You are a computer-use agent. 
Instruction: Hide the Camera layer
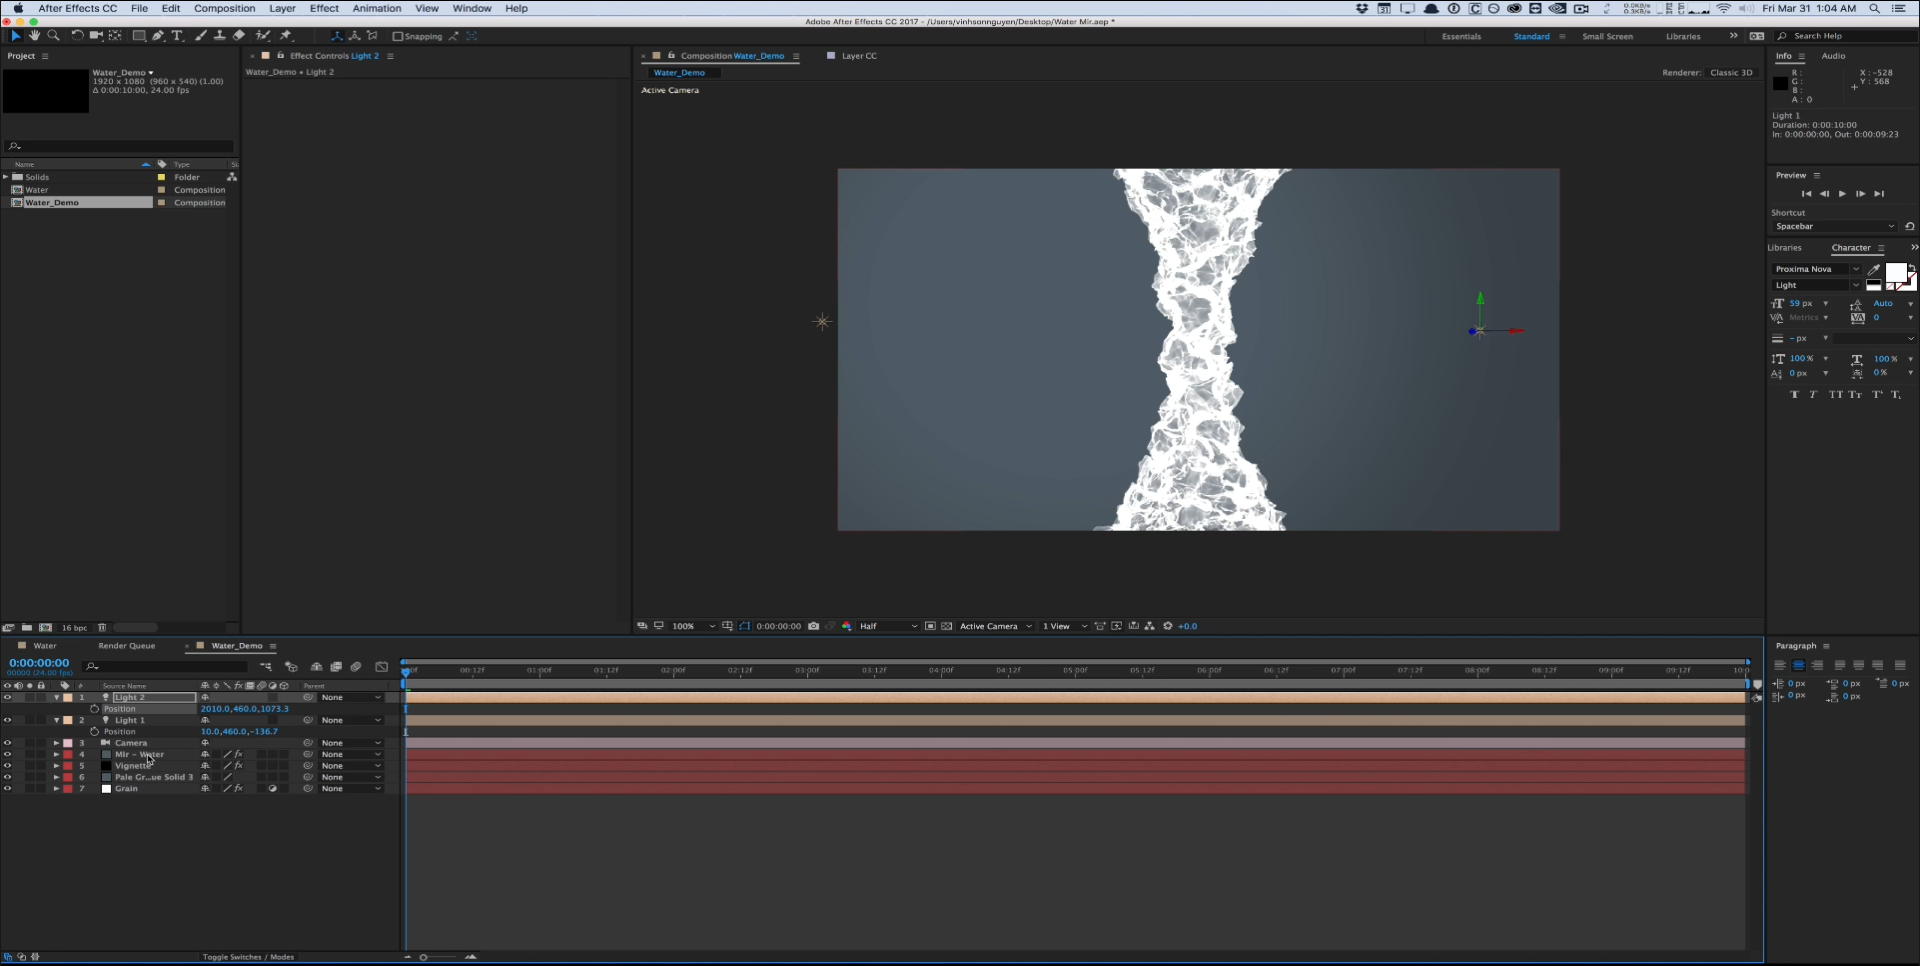click(x=7, y=743)
